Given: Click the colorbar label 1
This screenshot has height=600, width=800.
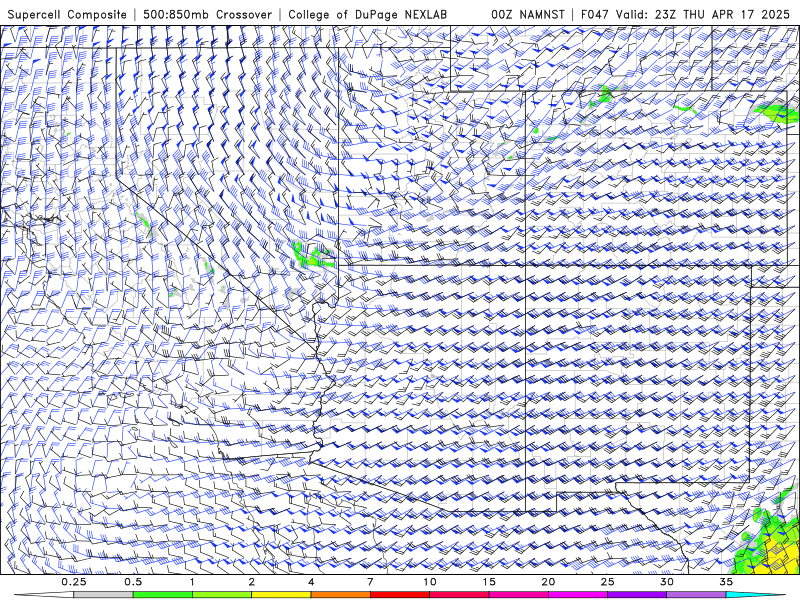Looking at the screenshot, I should (192, 582).
